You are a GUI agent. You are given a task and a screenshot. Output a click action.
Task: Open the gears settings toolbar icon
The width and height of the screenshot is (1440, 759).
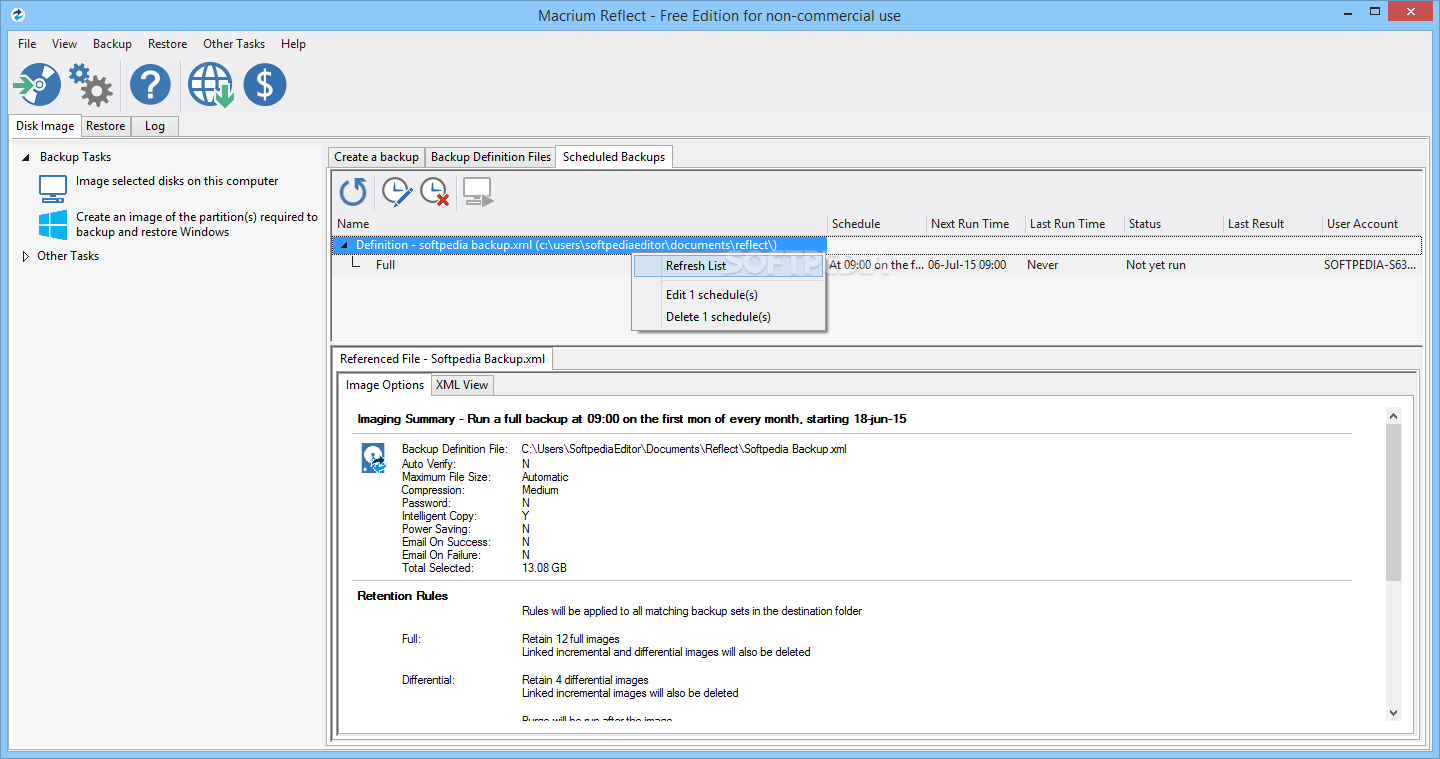tap(91, 85)
